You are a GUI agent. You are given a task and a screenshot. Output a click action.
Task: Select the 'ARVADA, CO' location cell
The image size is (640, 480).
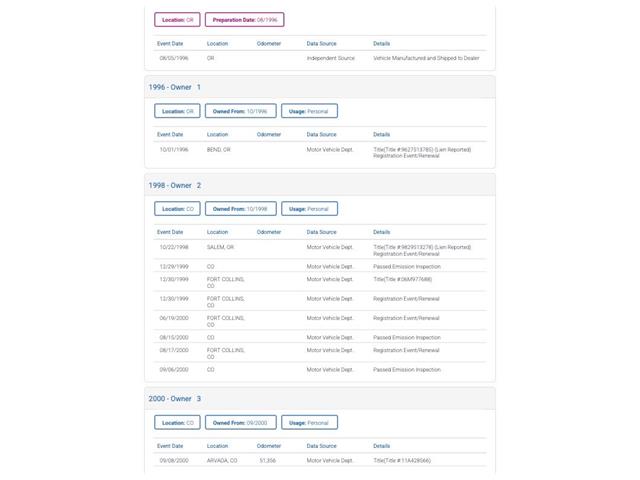point(222,460)
